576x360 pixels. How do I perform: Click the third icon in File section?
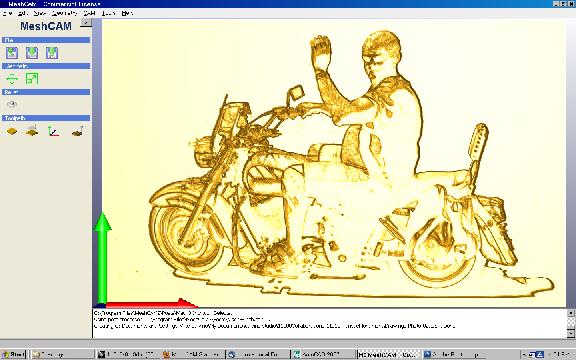(x=52, y=53)
